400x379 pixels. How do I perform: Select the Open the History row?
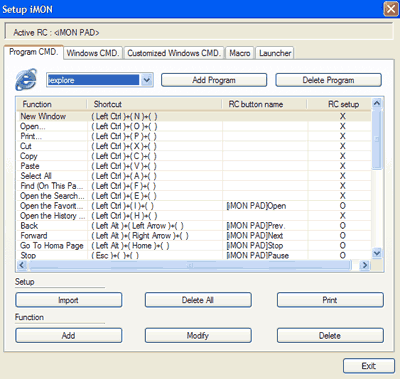coord(194,216)
